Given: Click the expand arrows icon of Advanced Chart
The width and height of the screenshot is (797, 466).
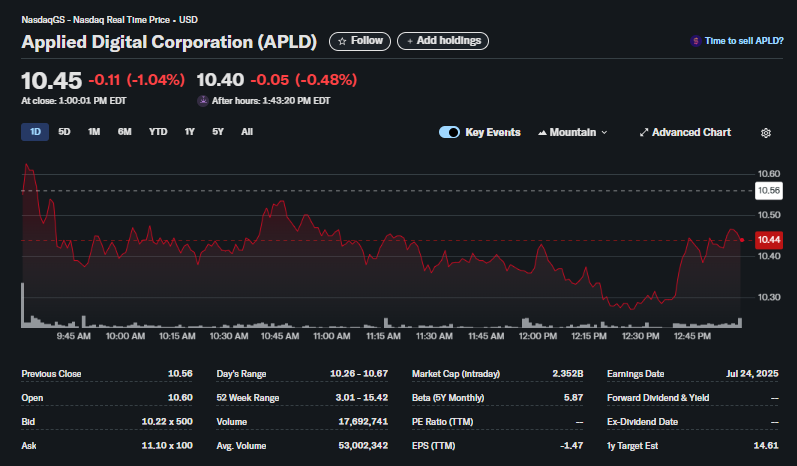Looking at the screenshot, I should coord(643,133).
